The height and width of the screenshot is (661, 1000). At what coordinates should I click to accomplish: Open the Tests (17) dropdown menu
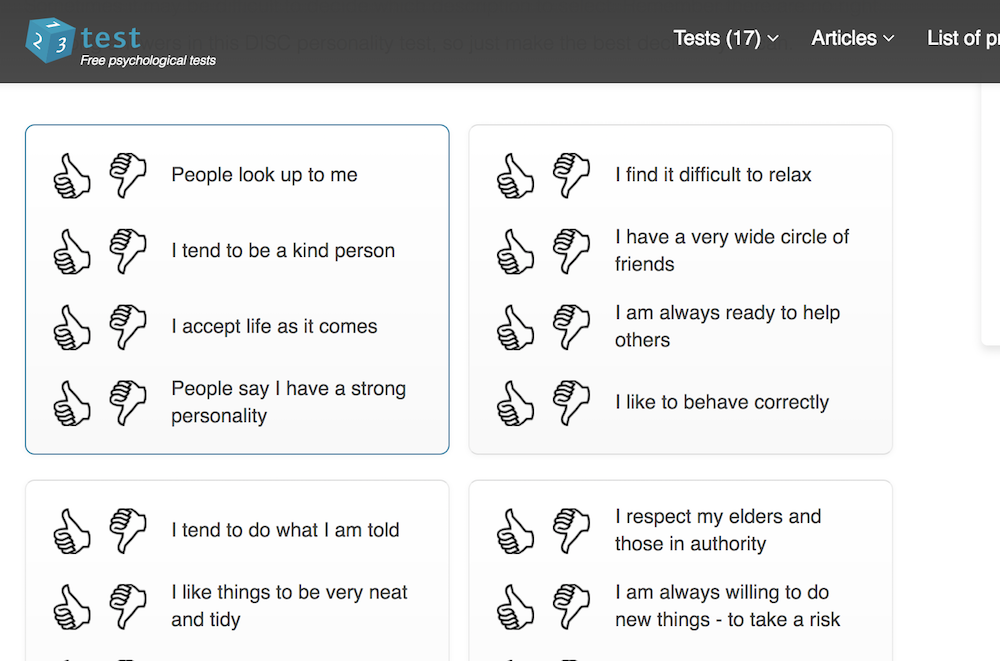click(725, 38)
